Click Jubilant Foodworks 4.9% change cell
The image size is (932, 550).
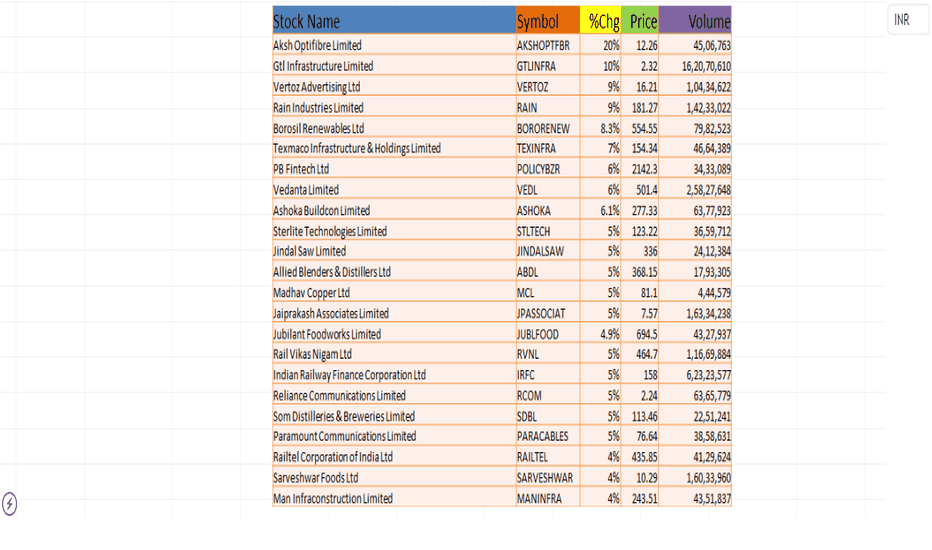(600, 334)
